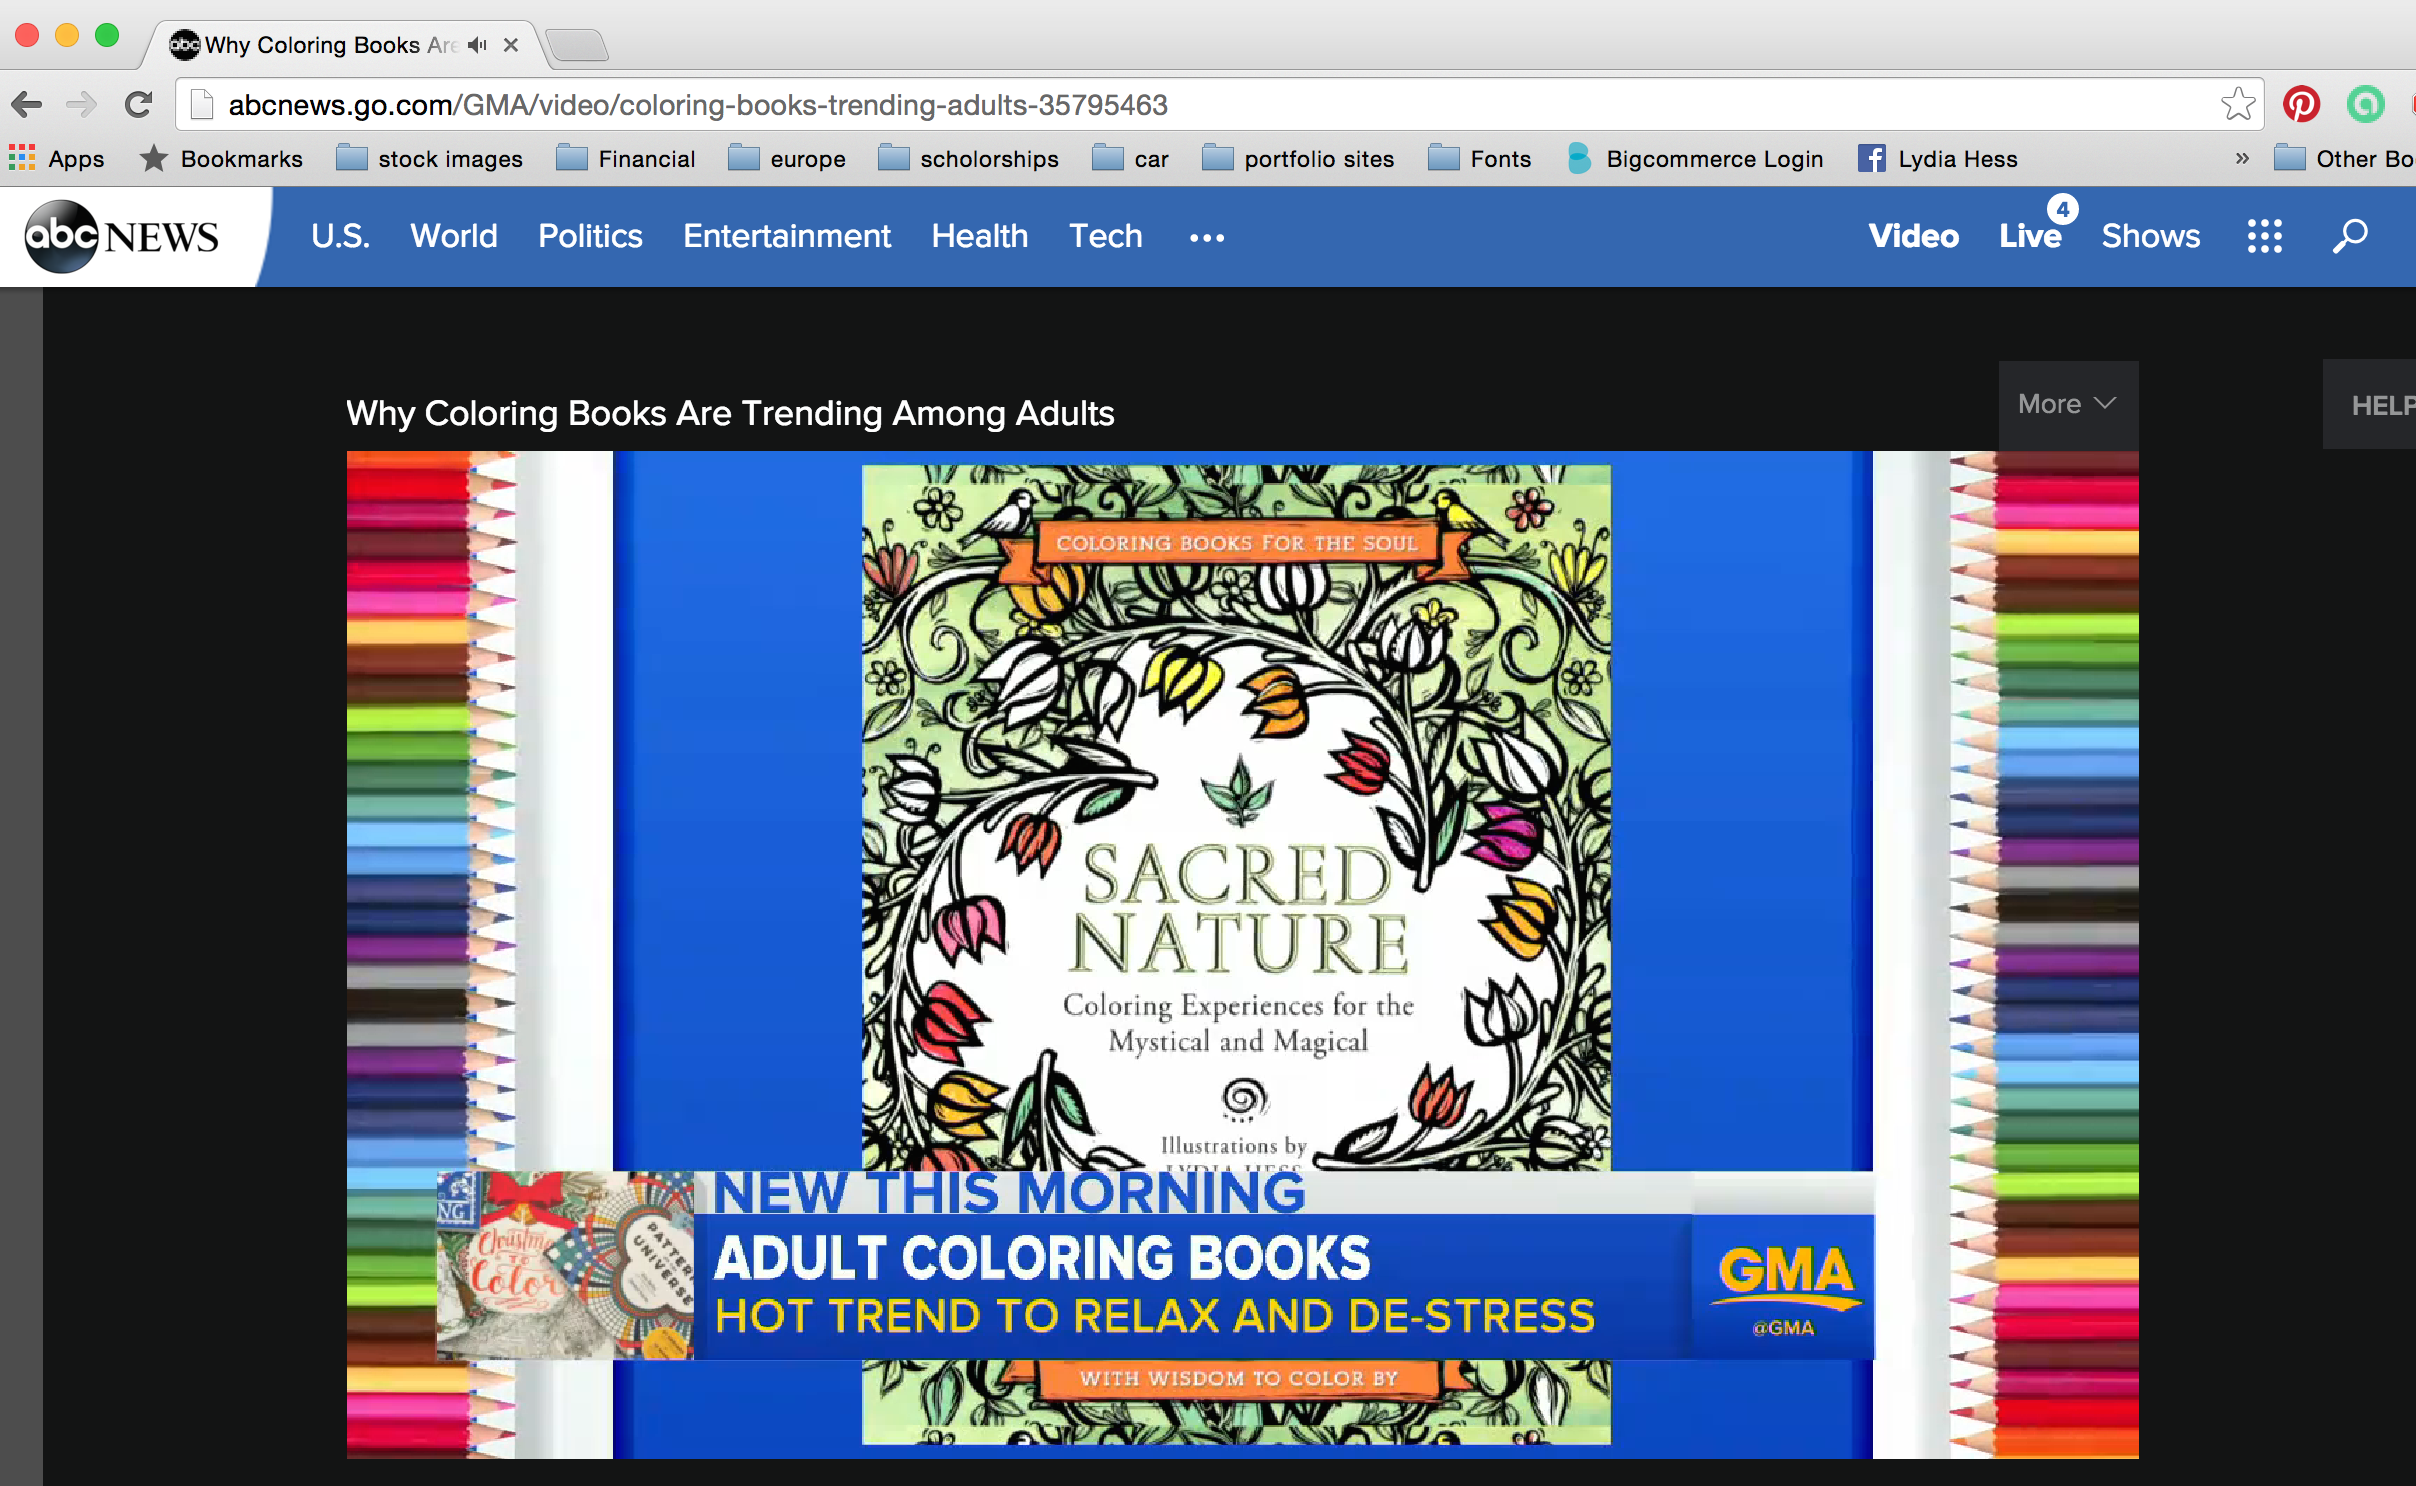2416x1486 pixels.
Task: Close the Why Coloring Books tab
Action: (x=511, y=45)
